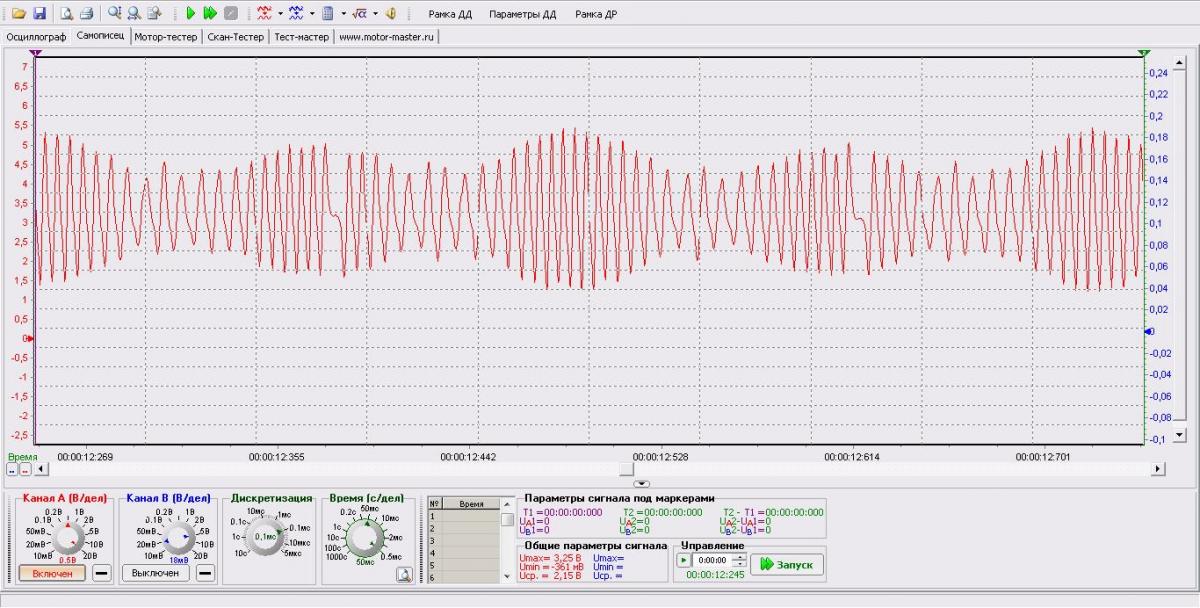
Task: Save recording with the floppy disk icon
Action: (x=39, y=14)
